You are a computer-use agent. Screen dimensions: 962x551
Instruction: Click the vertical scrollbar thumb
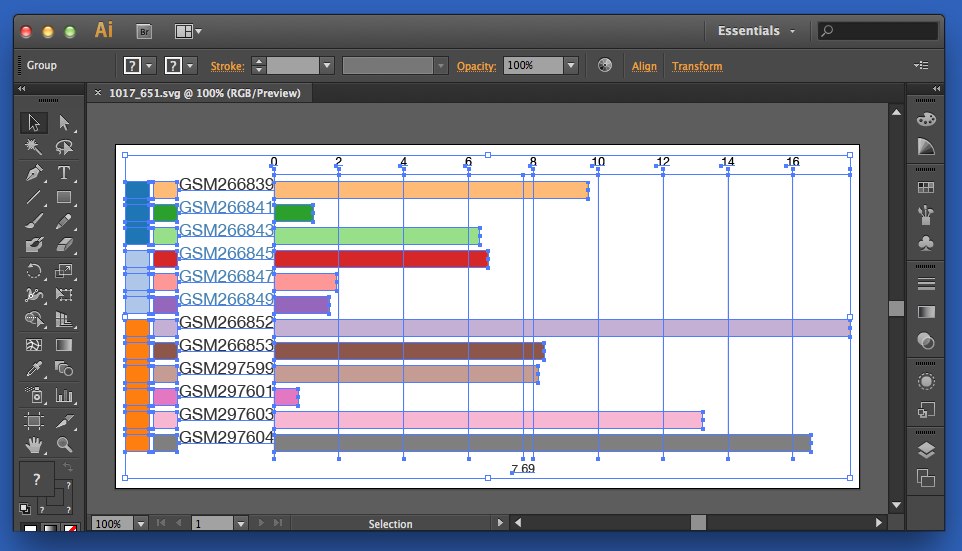(896, 308)
